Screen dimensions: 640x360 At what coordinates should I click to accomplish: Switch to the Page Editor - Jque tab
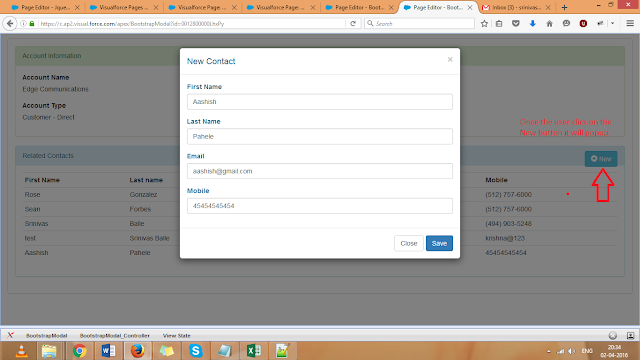[x=46, y=7]
